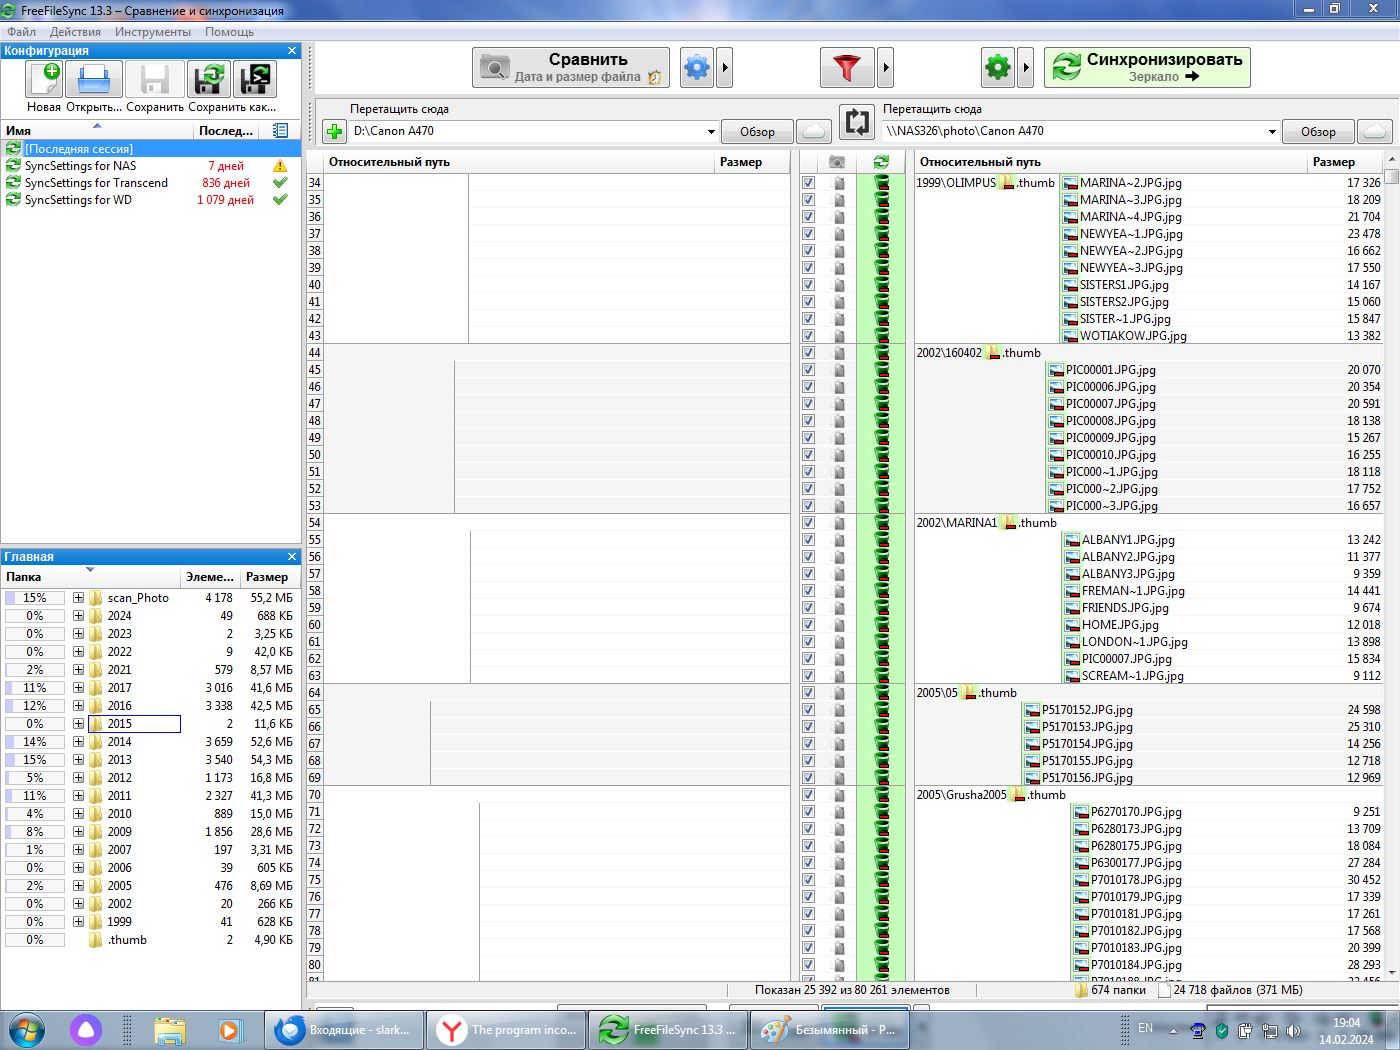Open arrow beside filter funnel button
This screenshot has width=1400, height=1050.
(886, 68)
